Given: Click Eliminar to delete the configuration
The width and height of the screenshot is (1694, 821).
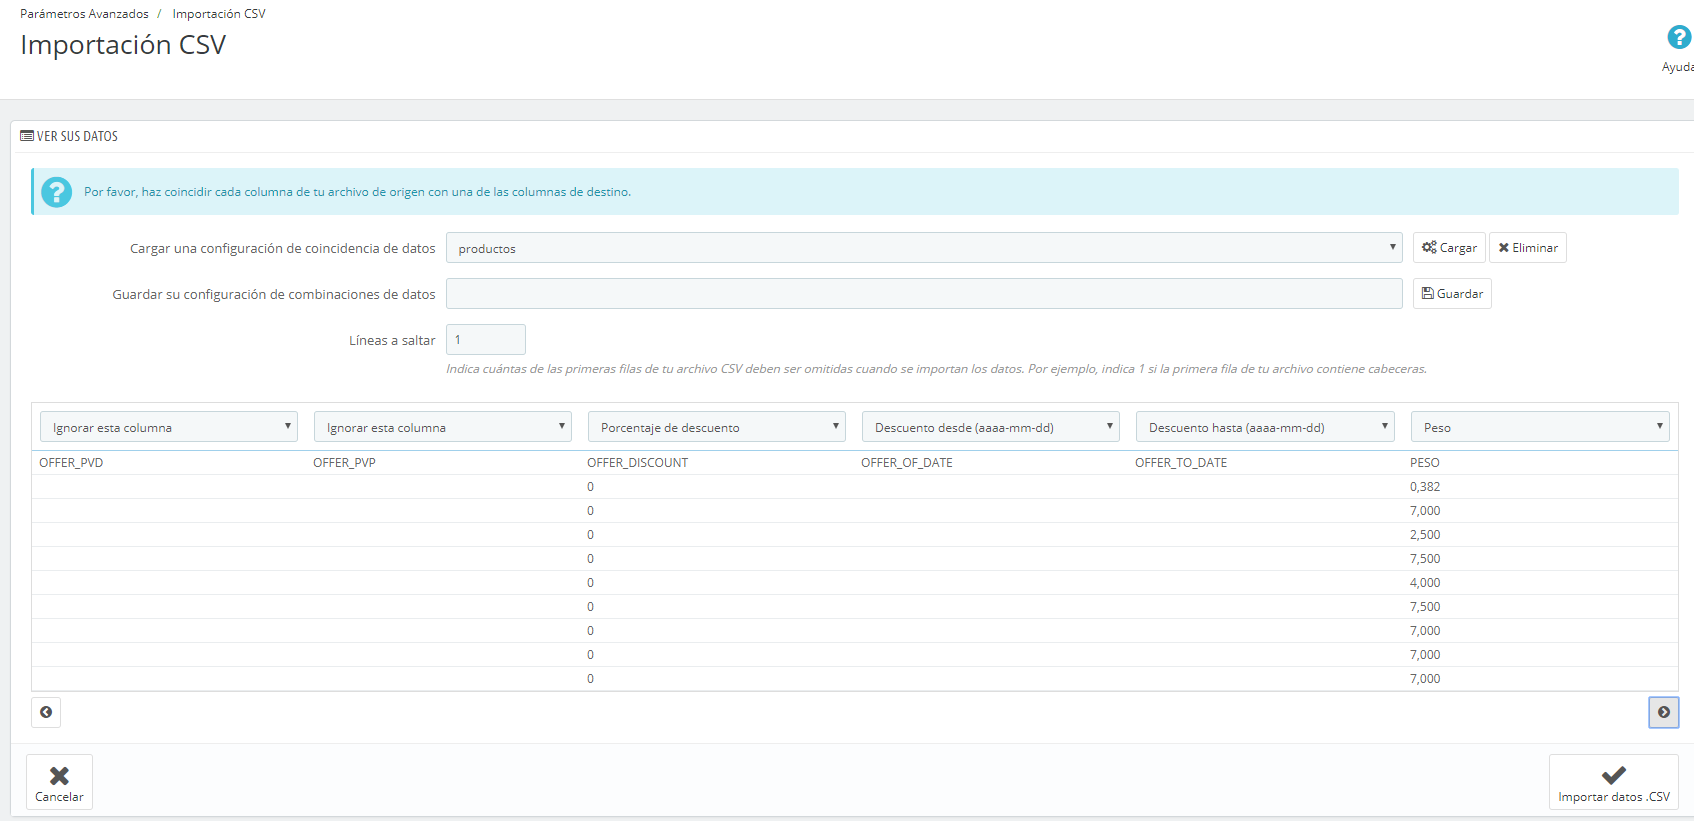Looking at the screenshot, I should [1527, 248].
